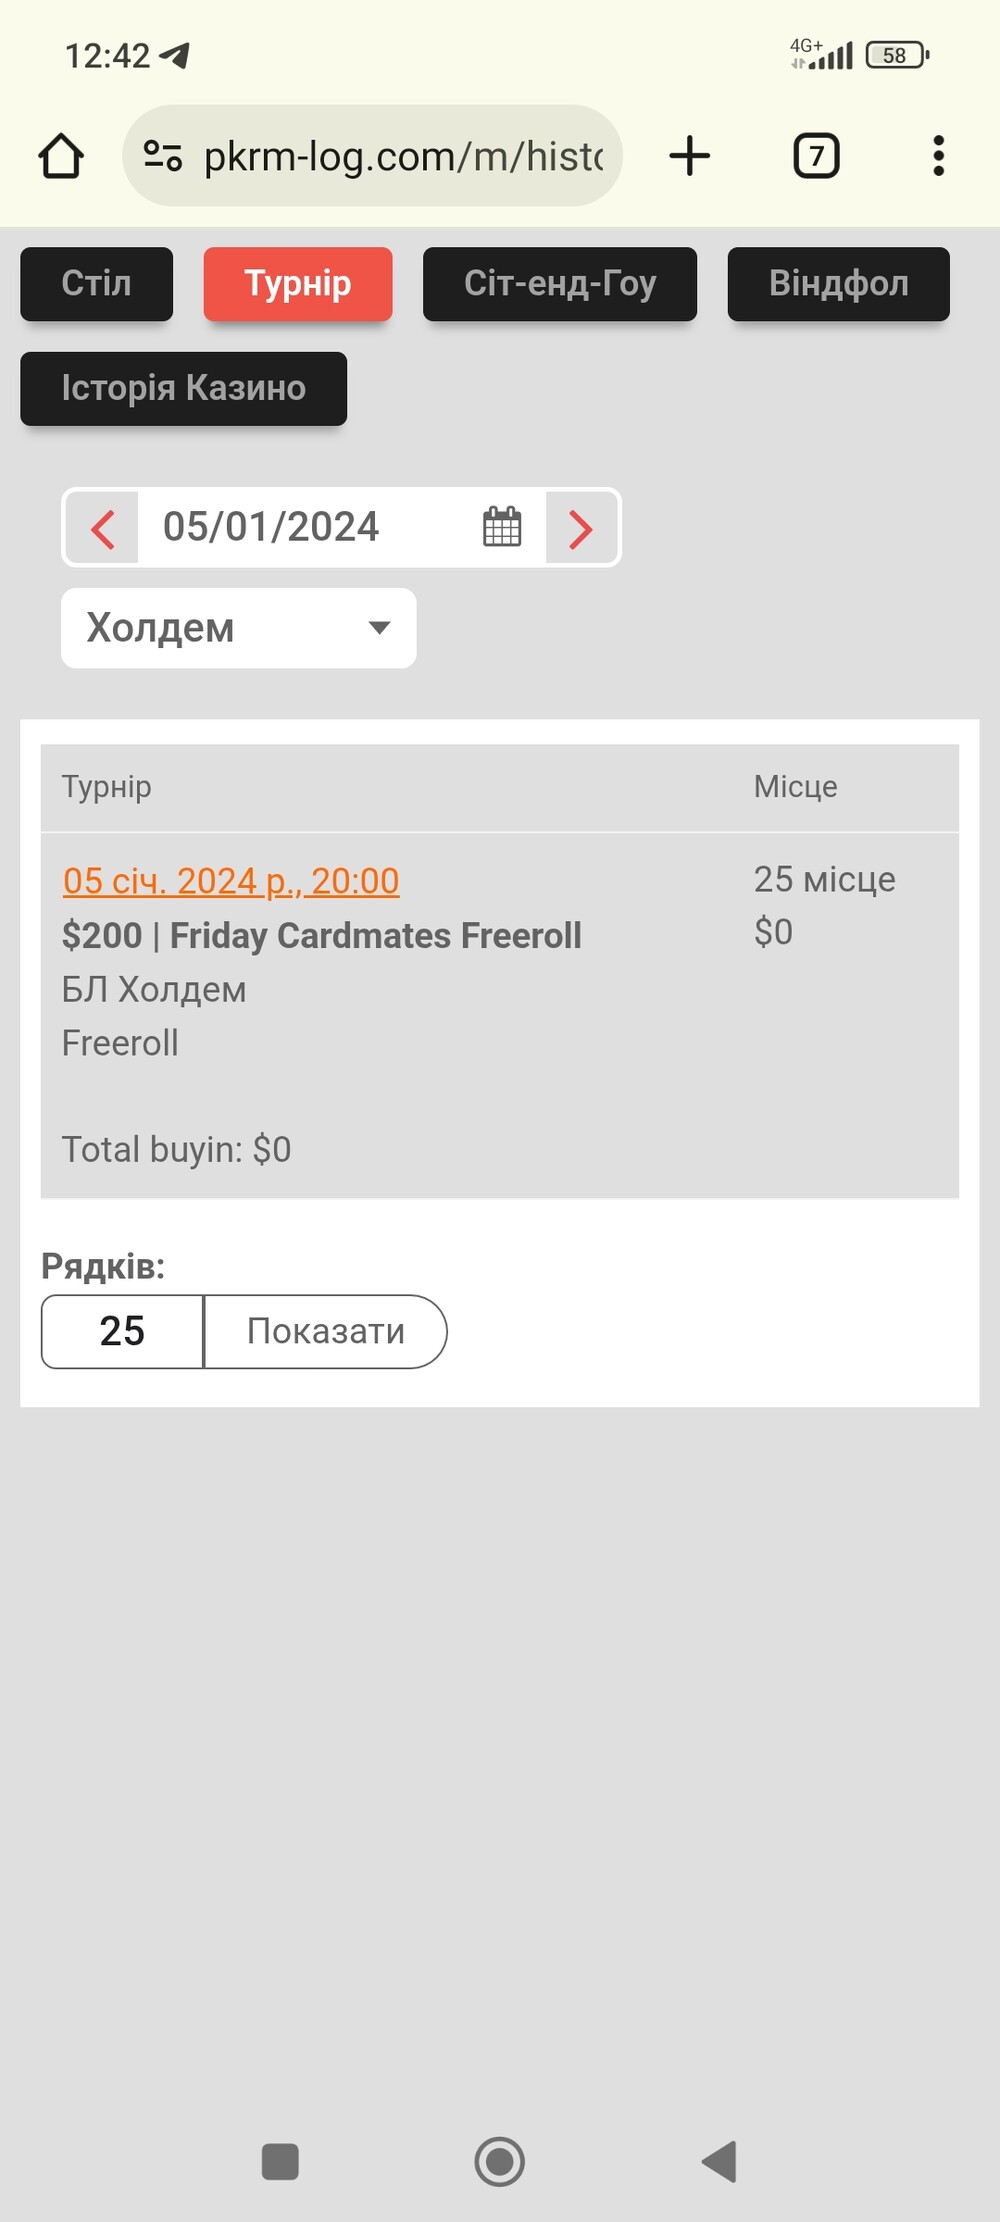Open the tab switcher showing 7 tabs

click(x=816, y=156)
